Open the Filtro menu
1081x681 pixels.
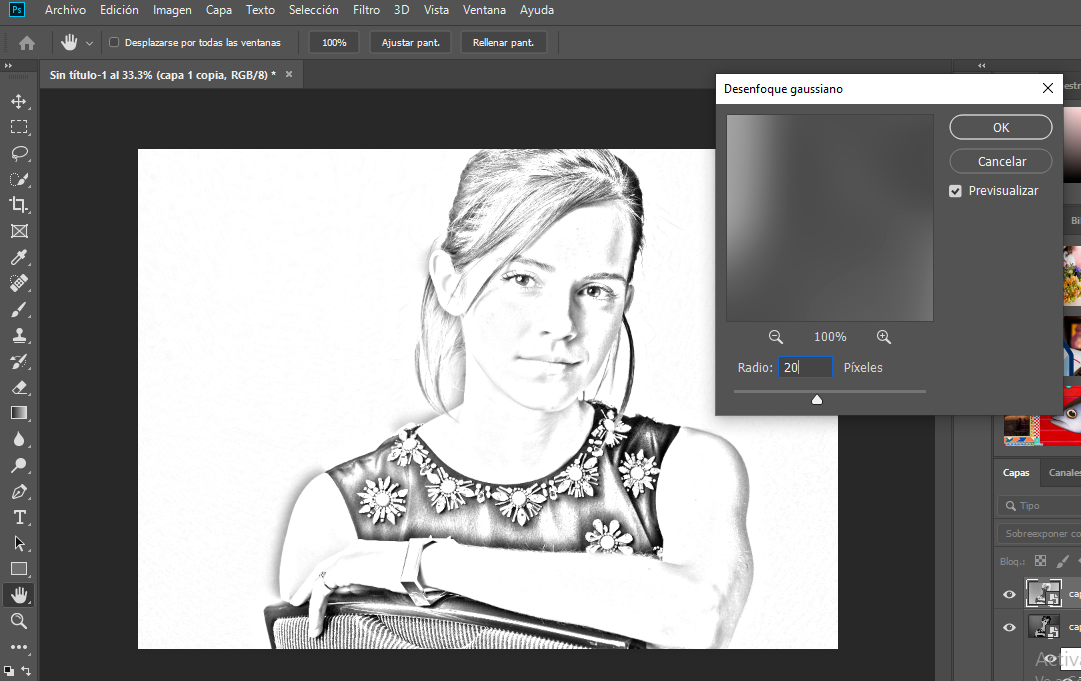[366, 10]
